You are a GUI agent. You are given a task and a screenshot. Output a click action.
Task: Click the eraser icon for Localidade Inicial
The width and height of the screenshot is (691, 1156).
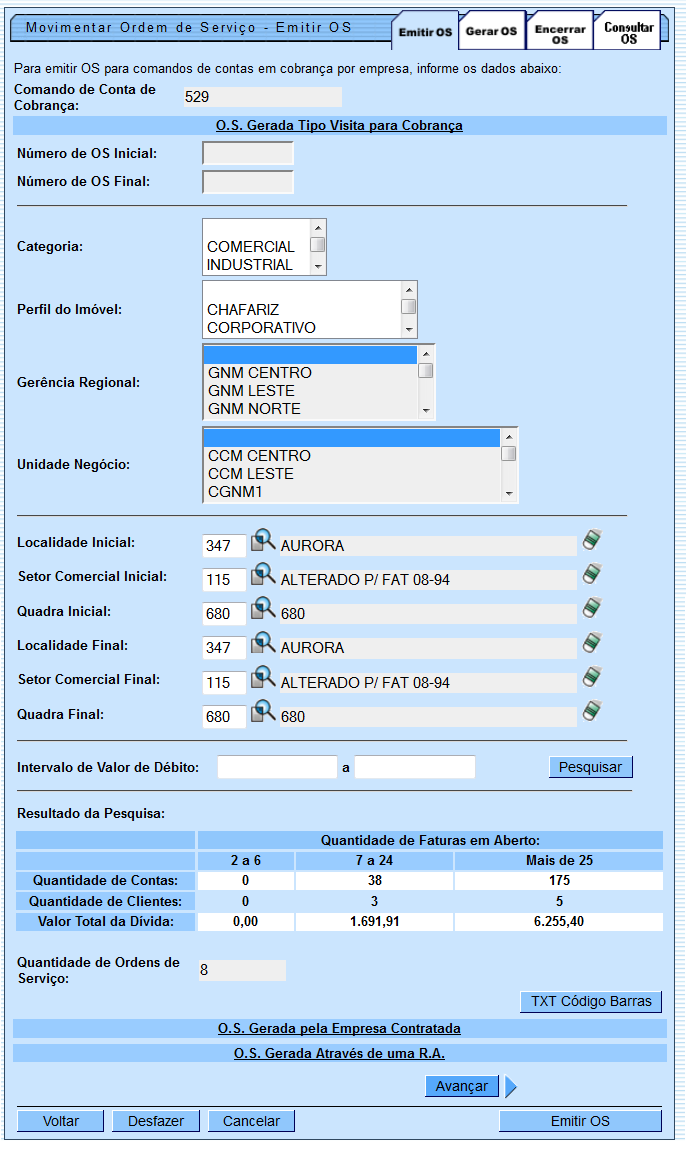coord(592,541)
